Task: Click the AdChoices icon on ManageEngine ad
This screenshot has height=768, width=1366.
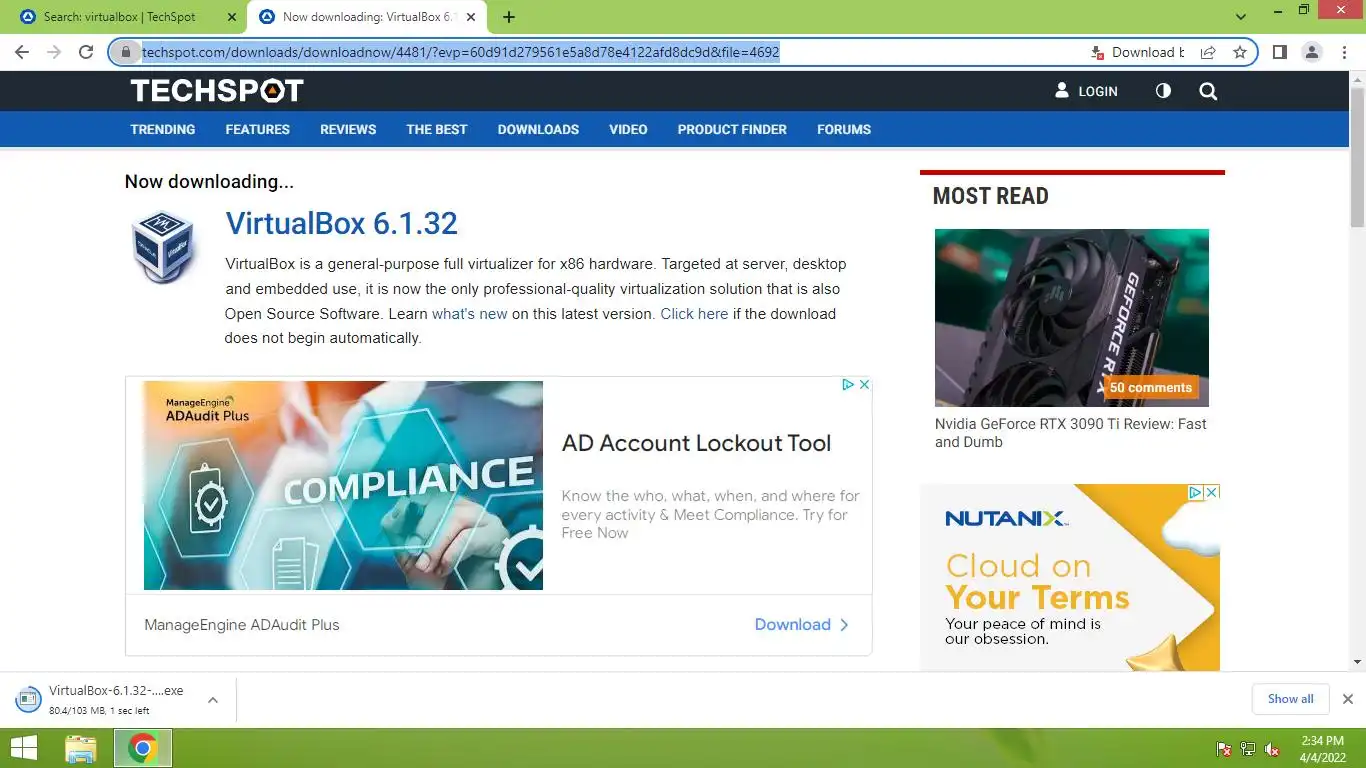Action: coord(848,384)
